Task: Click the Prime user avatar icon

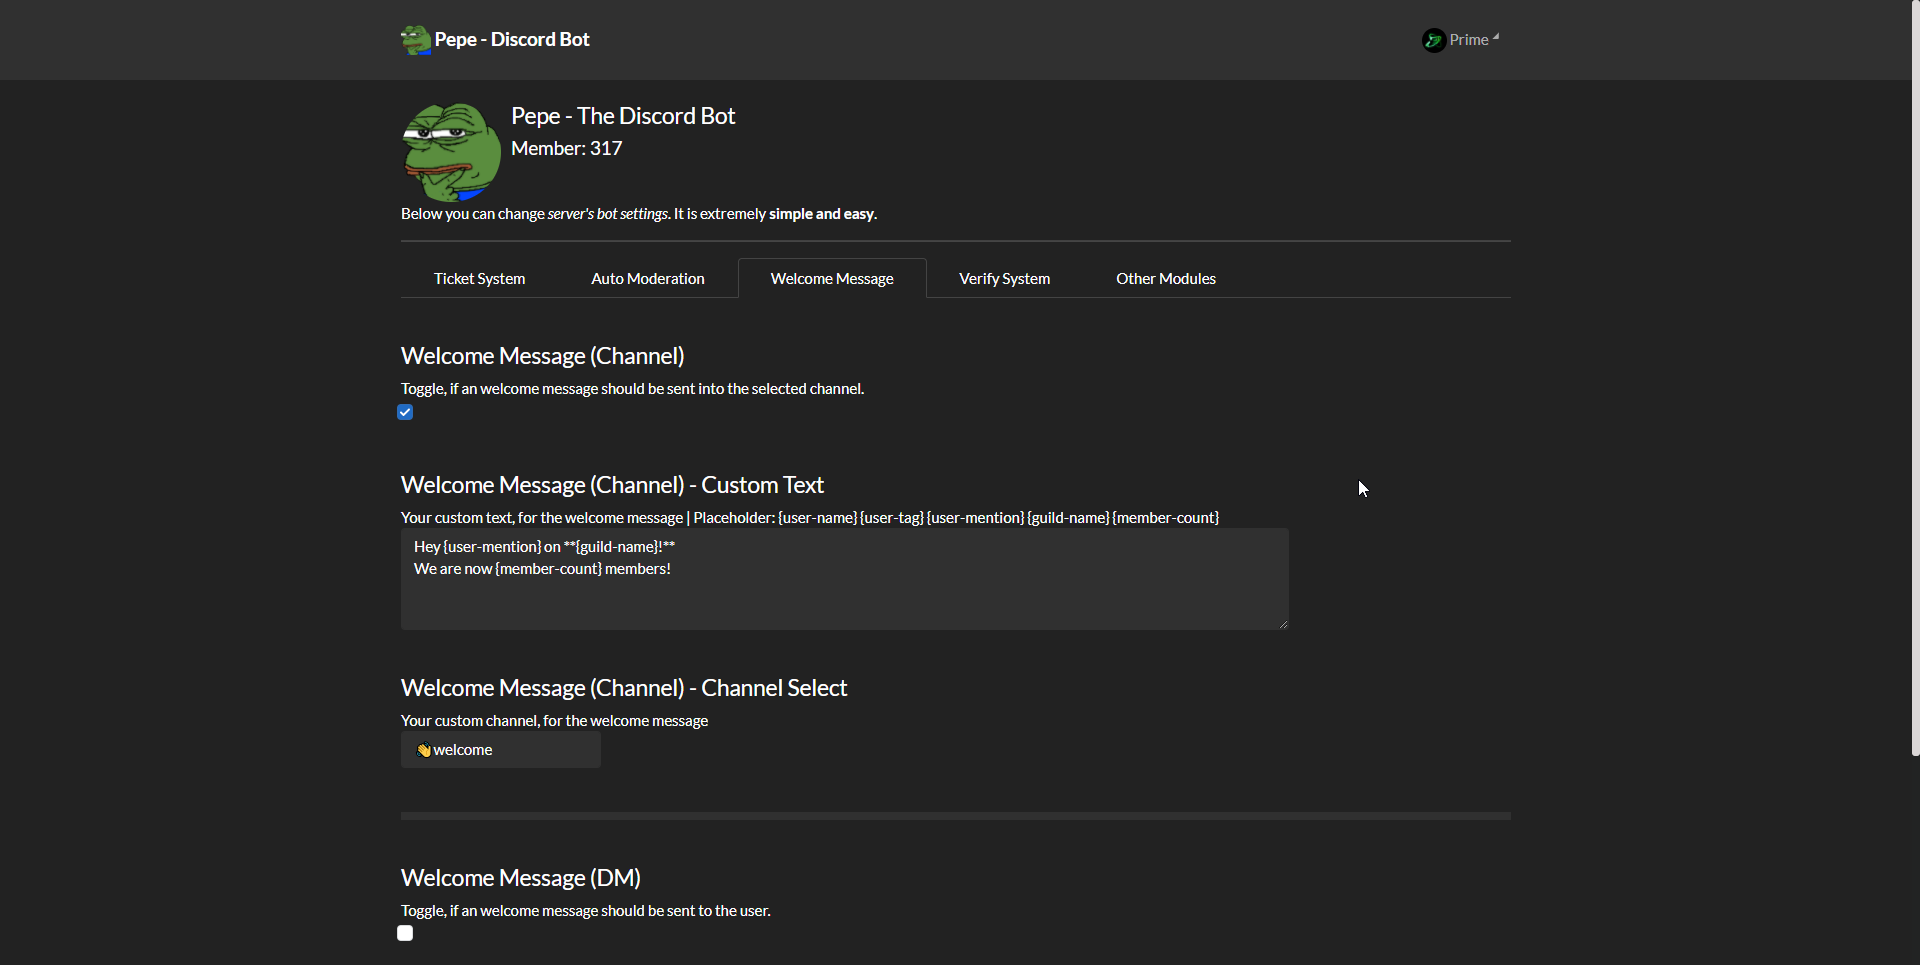Action: click(x=1434, y=40)
